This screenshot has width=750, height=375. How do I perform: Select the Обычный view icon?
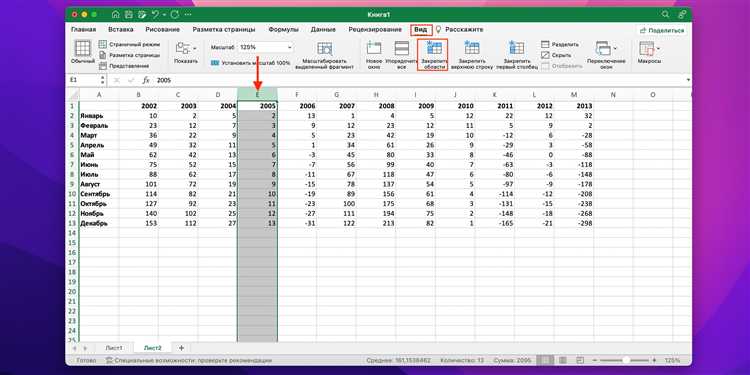(83, 48)
